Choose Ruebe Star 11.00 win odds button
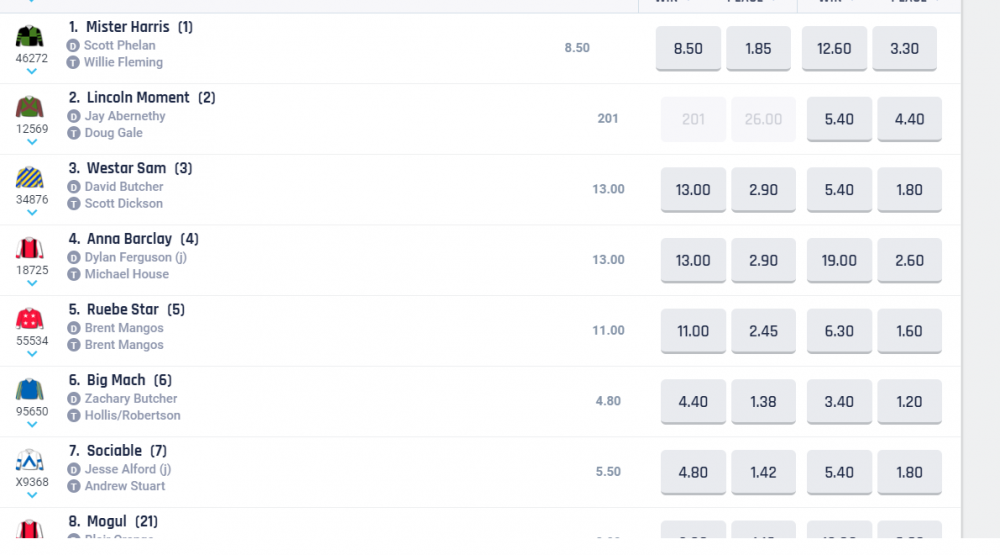The image size is (1000, 555). [x=693, y=331]
